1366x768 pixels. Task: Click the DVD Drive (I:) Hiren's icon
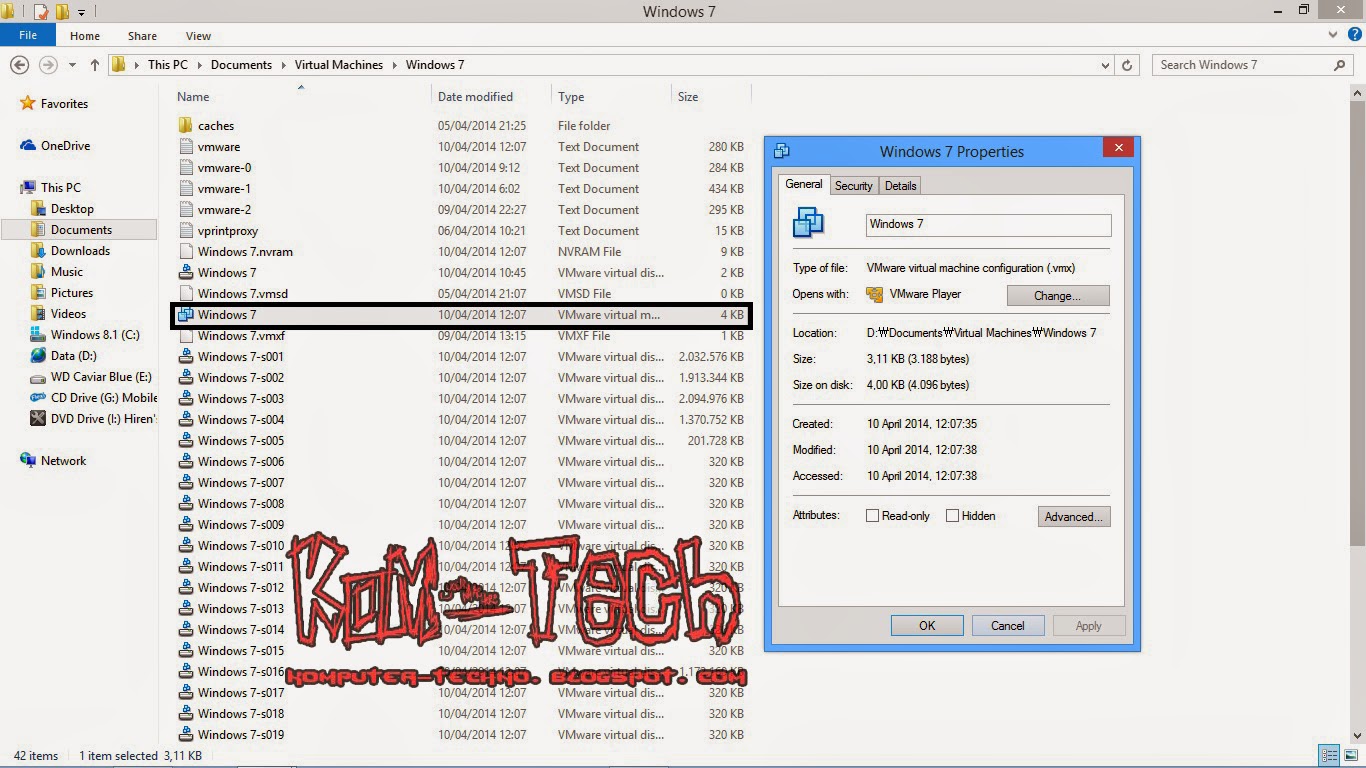click(38, 419)
